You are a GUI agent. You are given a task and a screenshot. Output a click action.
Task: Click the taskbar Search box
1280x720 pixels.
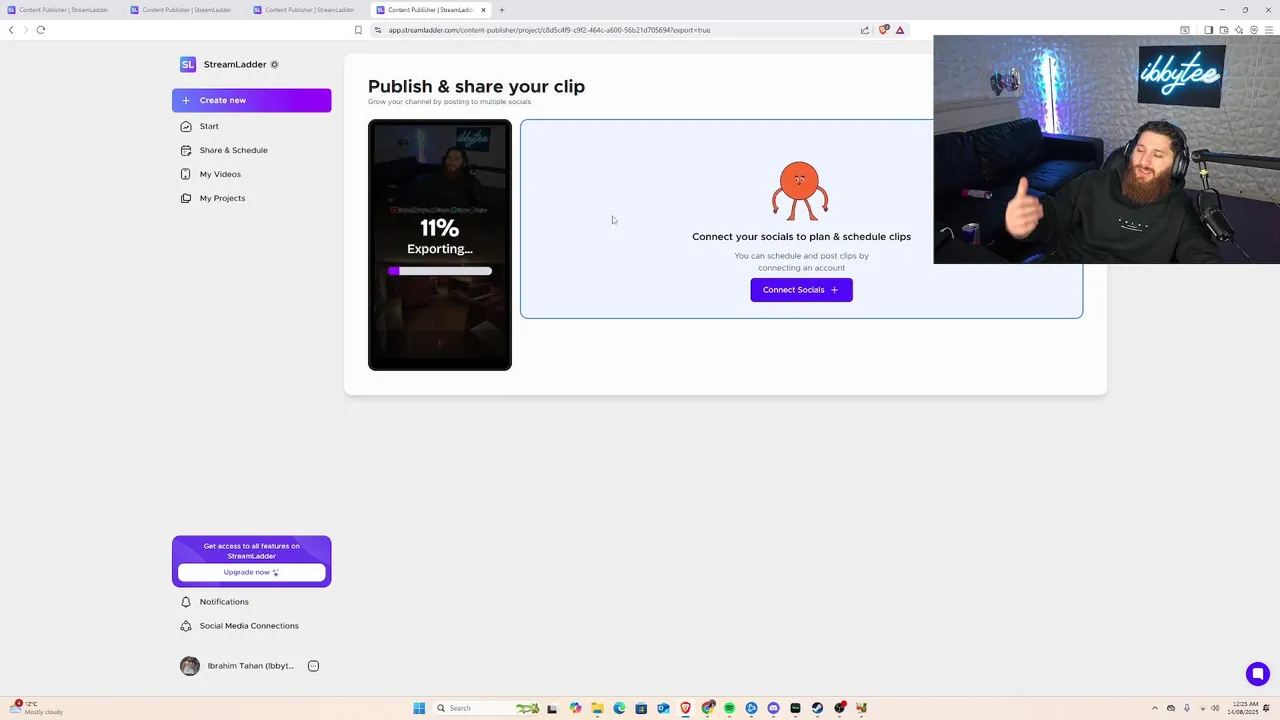point(487,708)
